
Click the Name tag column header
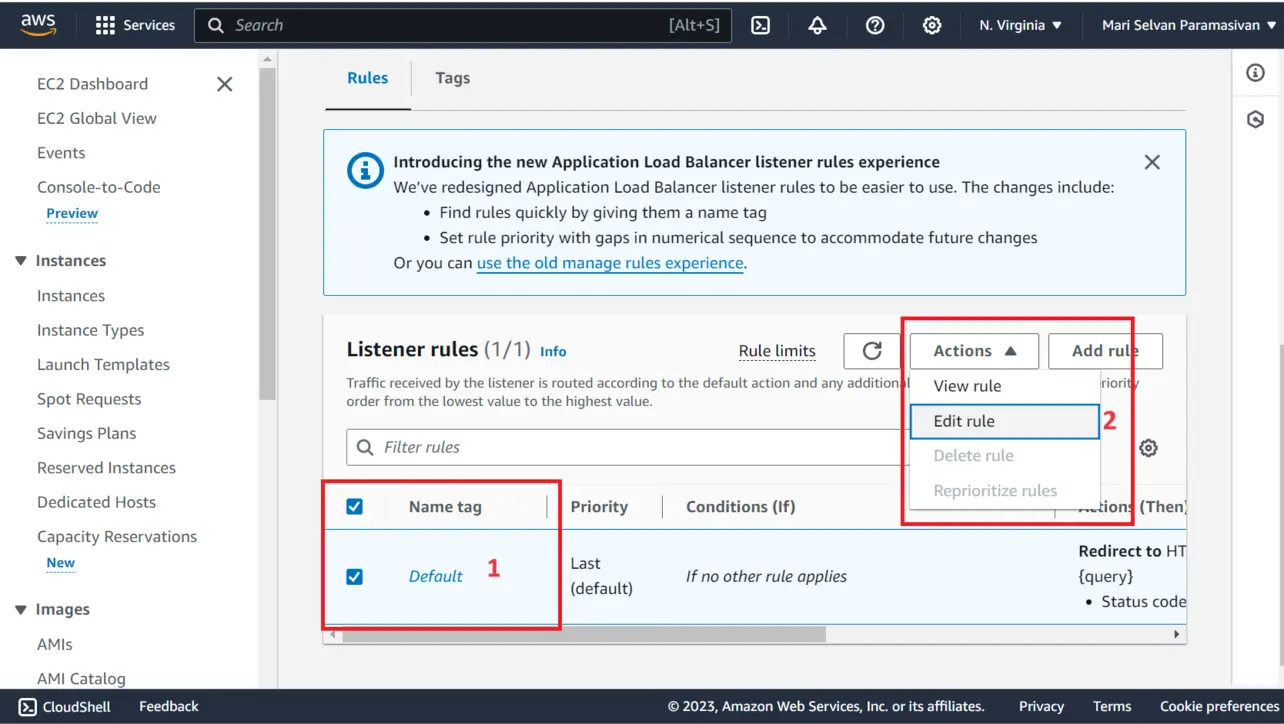[445, 507]
